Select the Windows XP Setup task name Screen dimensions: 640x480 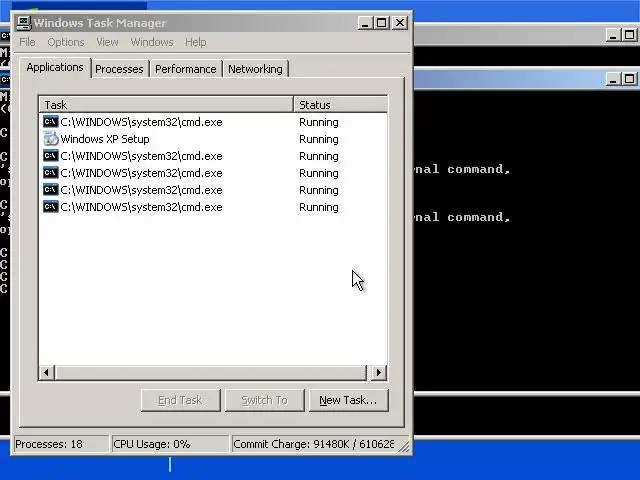[x=105, y=139]
